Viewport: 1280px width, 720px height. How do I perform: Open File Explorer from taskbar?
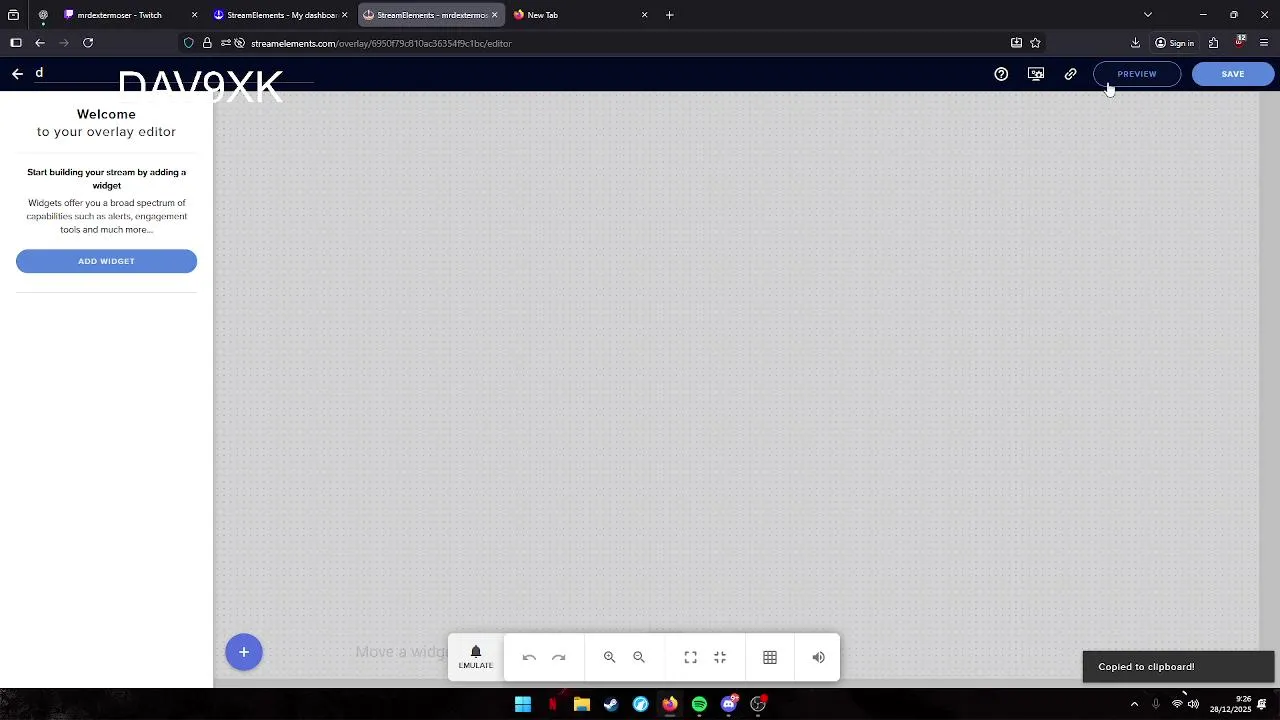point(582,704)
